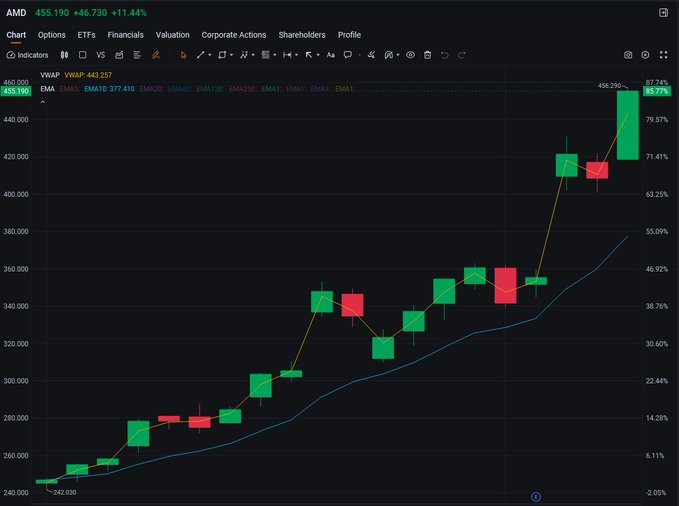Select the range measurement tool
679x506 pixels.
(x=287, y=55)
